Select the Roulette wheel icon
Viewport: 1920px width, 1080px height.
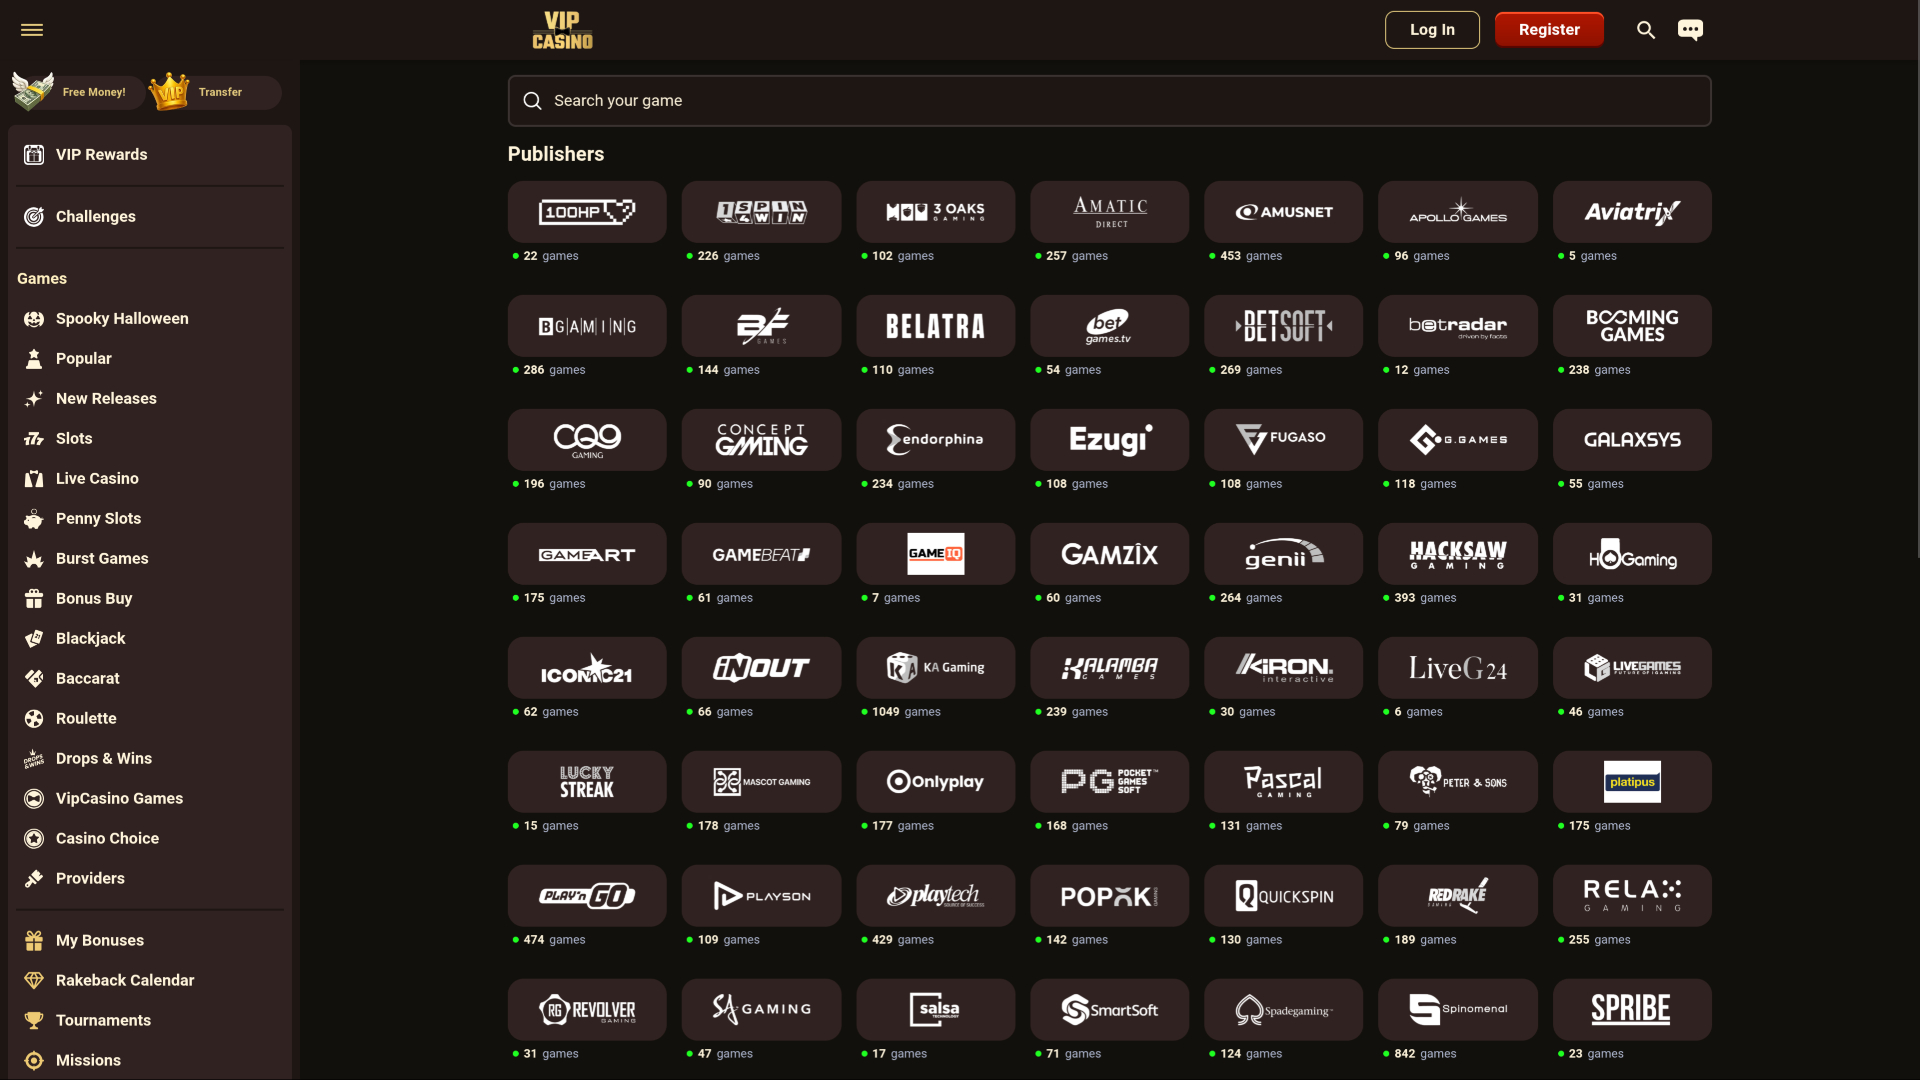pos(34,718)
